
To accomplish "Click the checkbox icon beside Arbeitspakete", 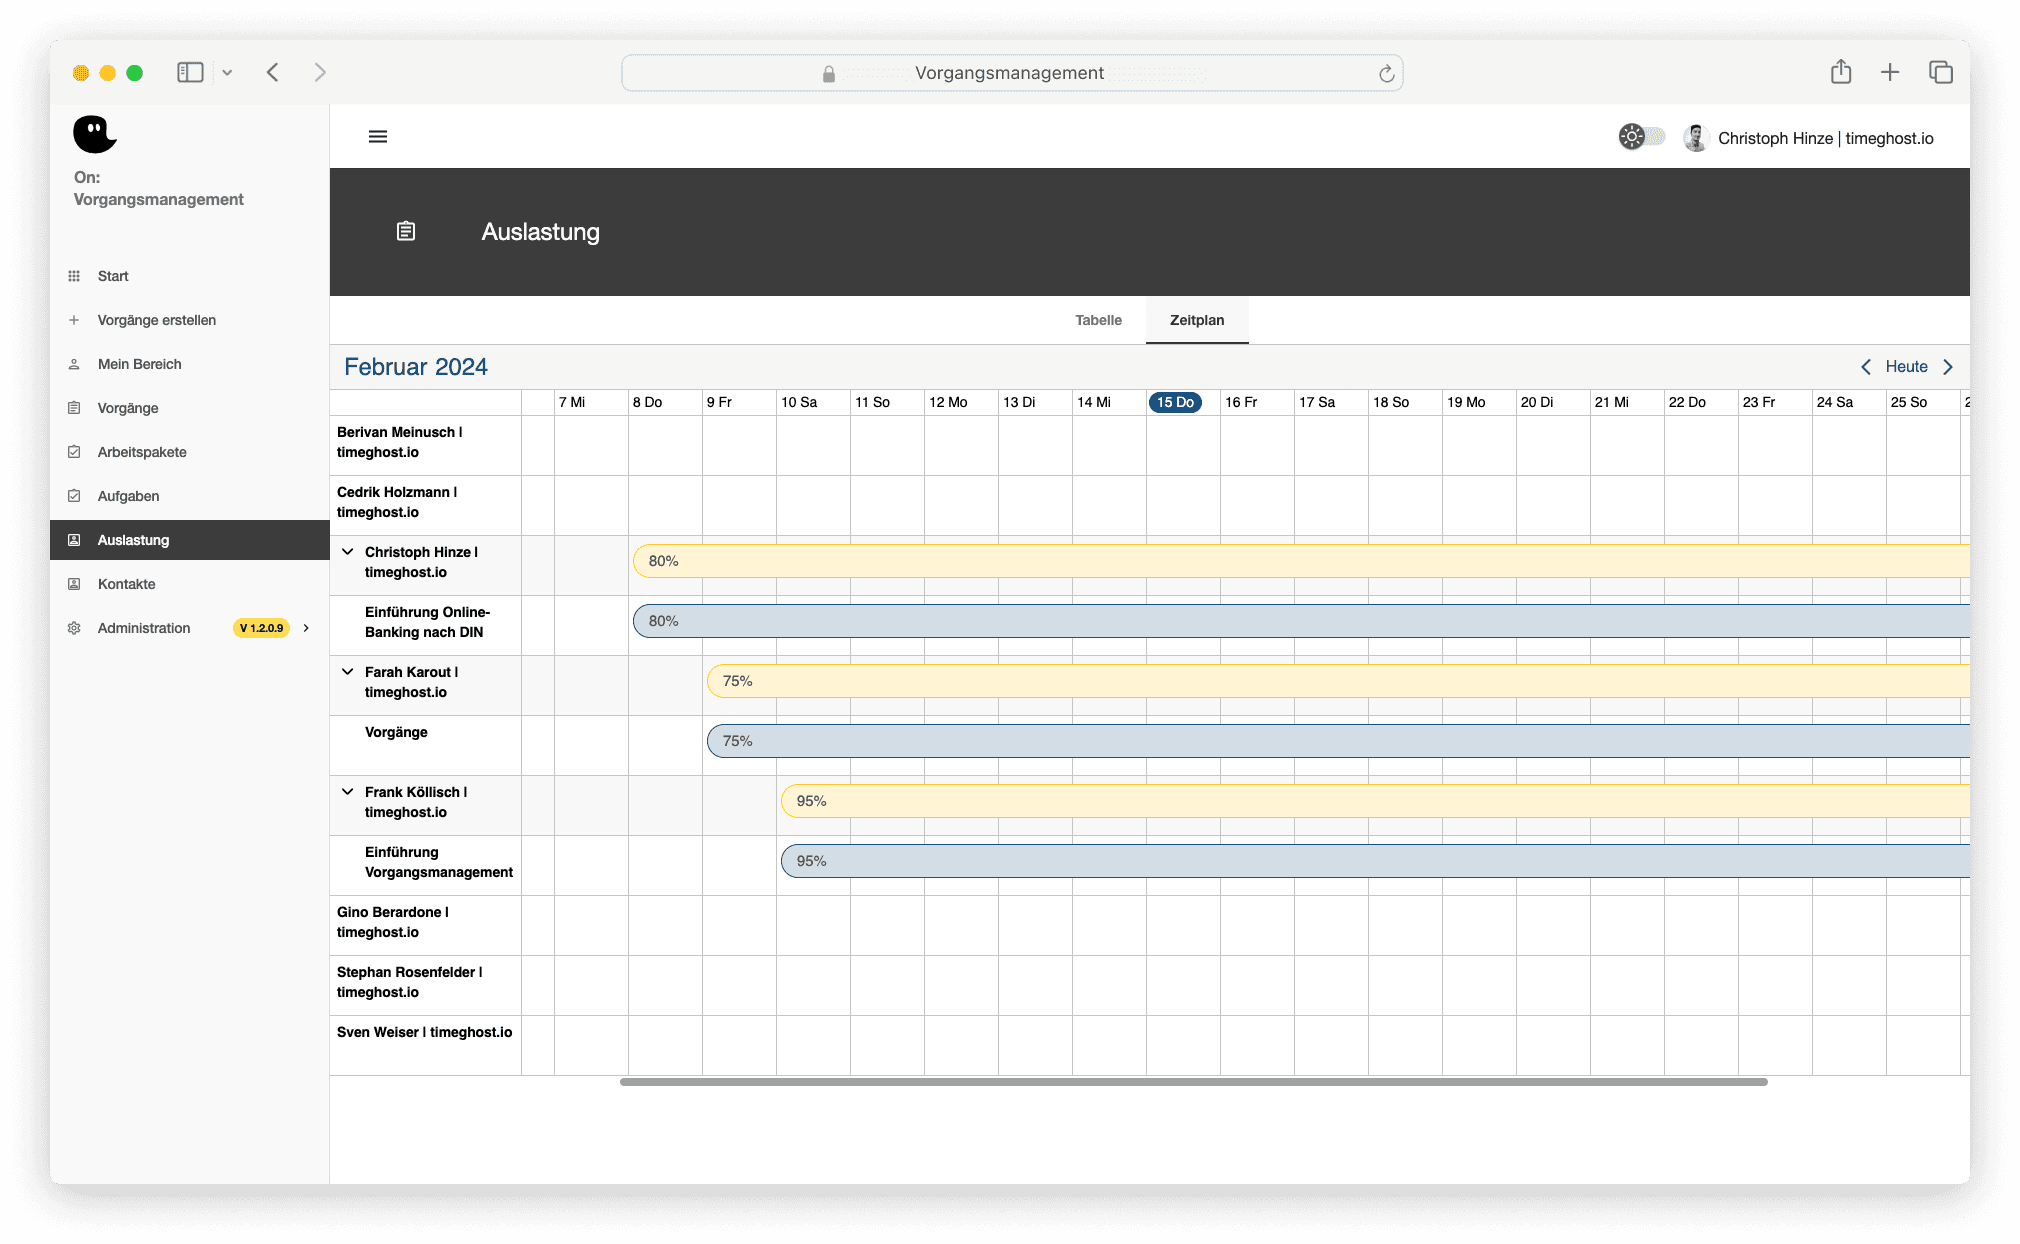I will pyautogui.click(x=74, y=452).
